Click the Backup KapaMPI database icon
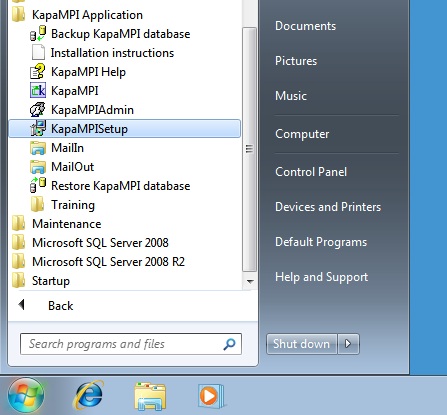 tap(38, 34)
